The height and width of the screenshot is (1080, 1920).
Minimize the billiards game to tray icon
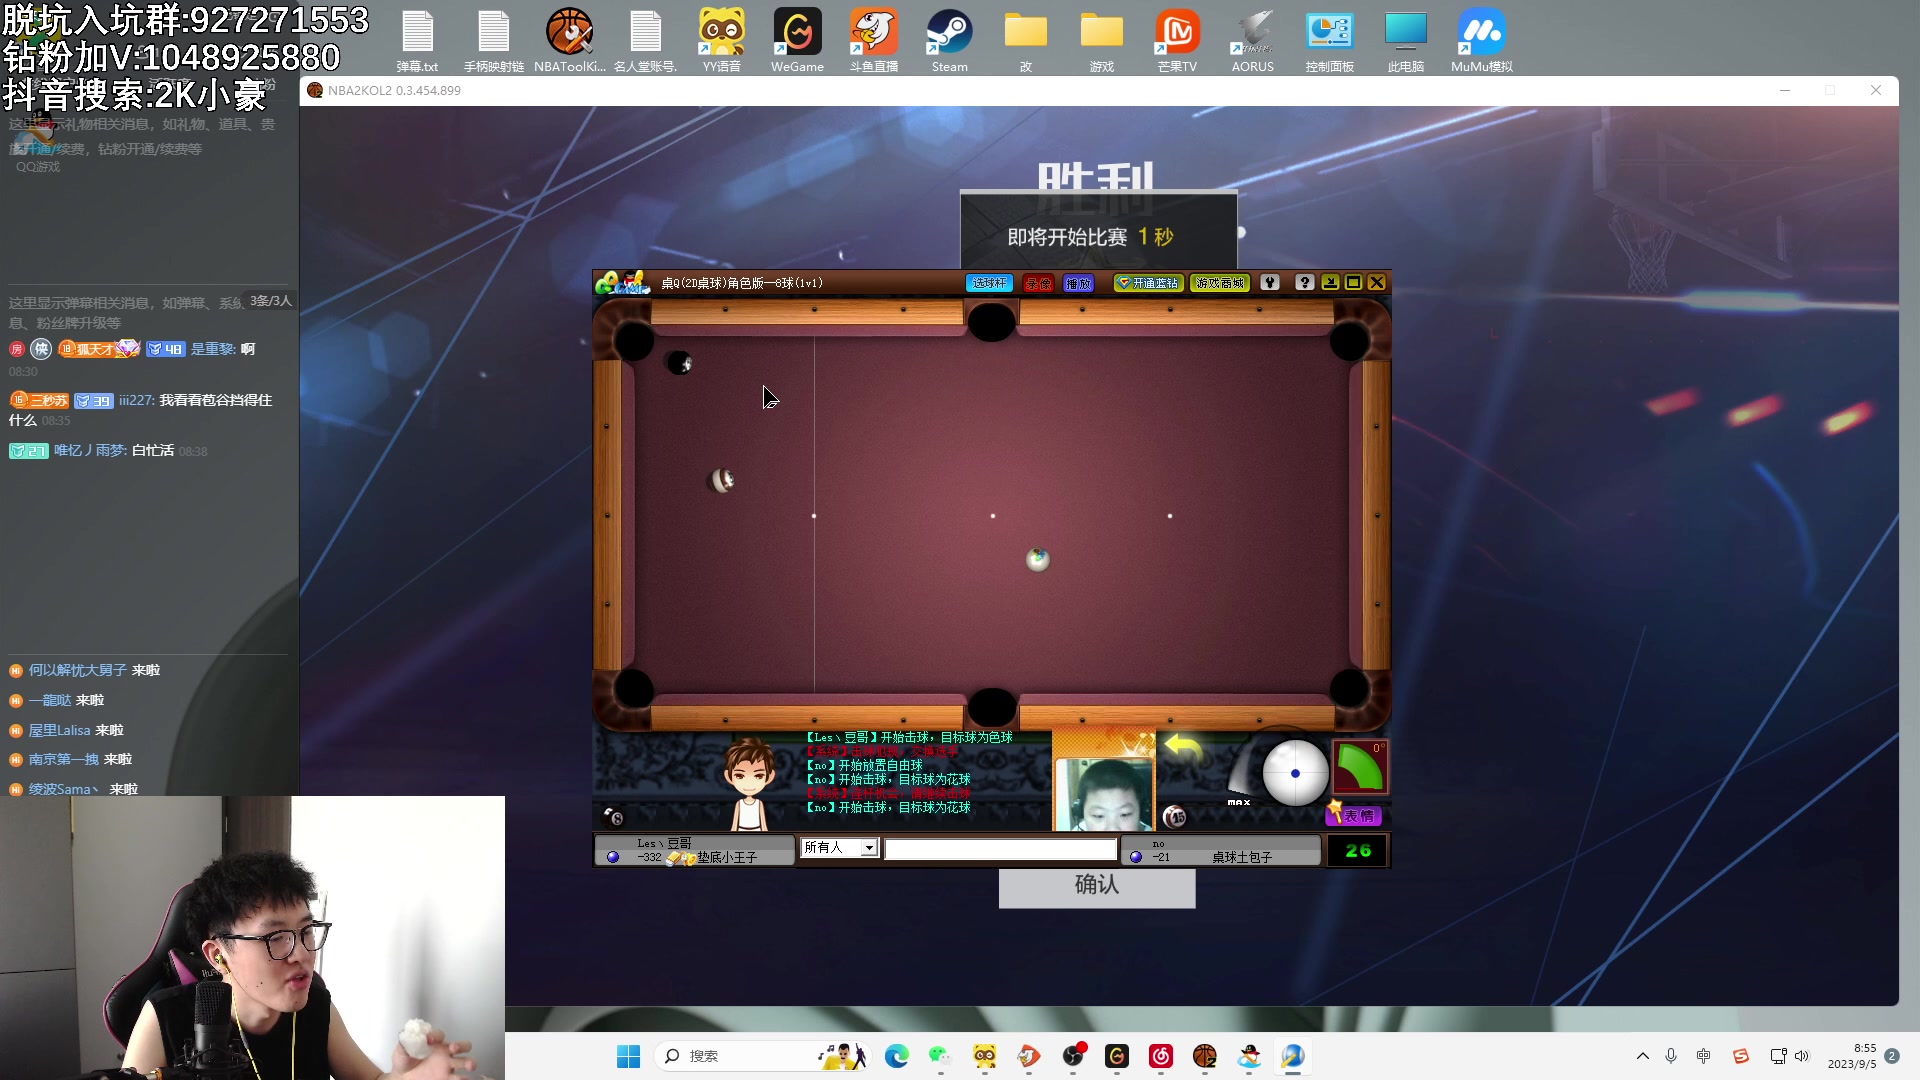click(1330, 283)
